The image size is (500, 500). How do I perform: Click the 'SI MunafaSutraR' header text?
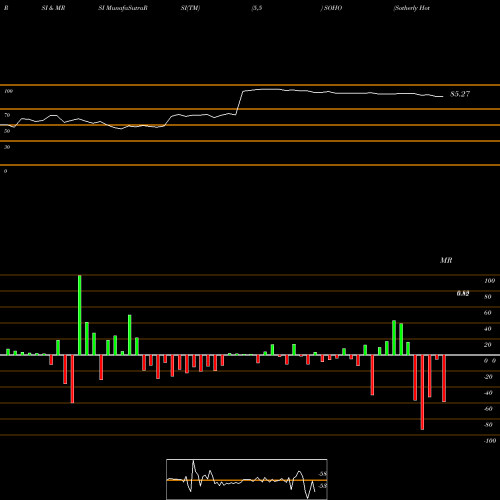click(x=123, y=8)
